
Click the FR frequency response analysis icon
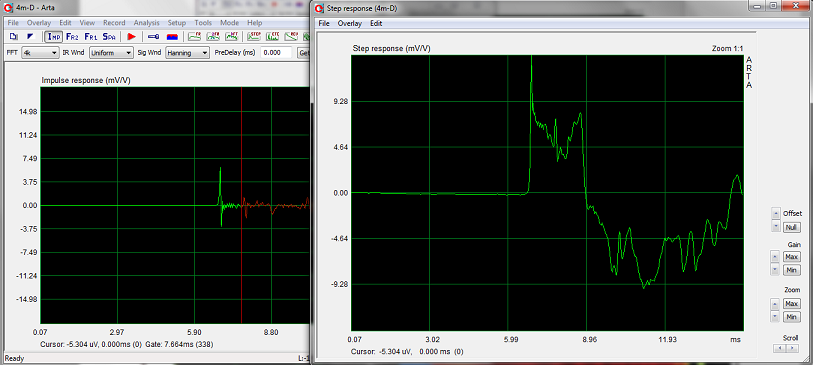pos(194,37)
